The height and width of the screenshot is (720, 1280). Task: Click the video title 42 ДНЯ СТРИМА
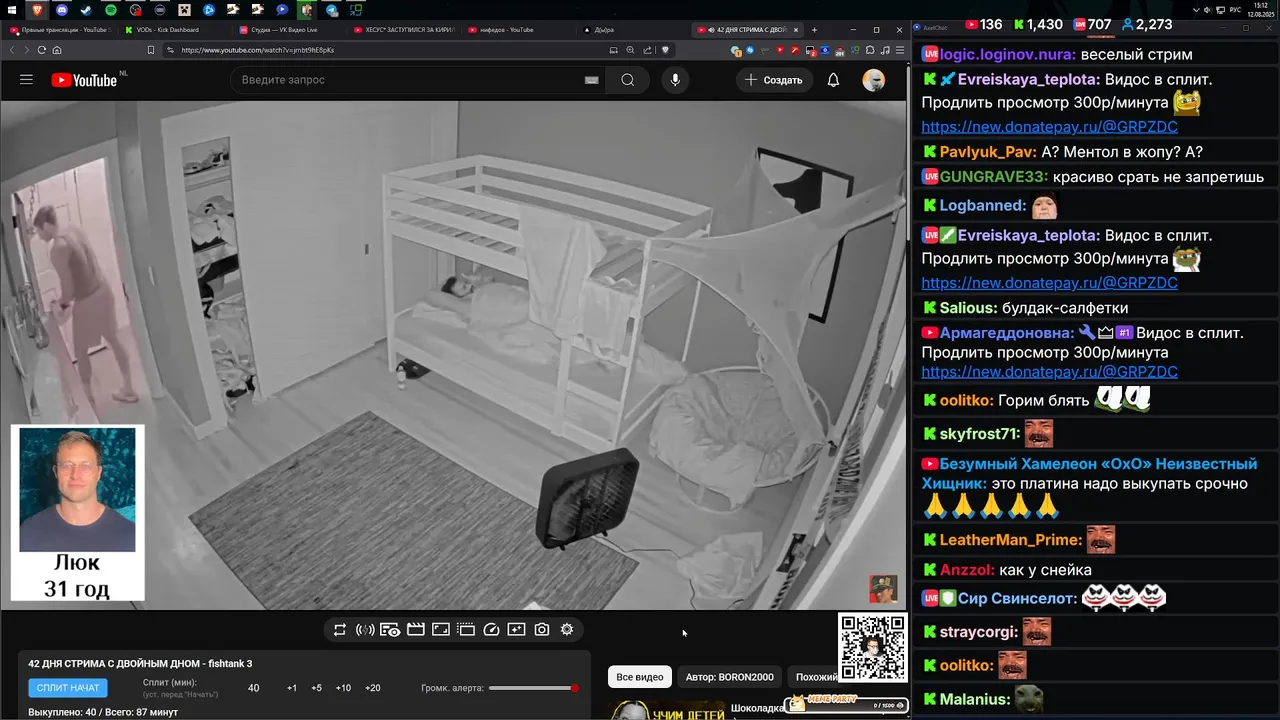coord(140,664)
